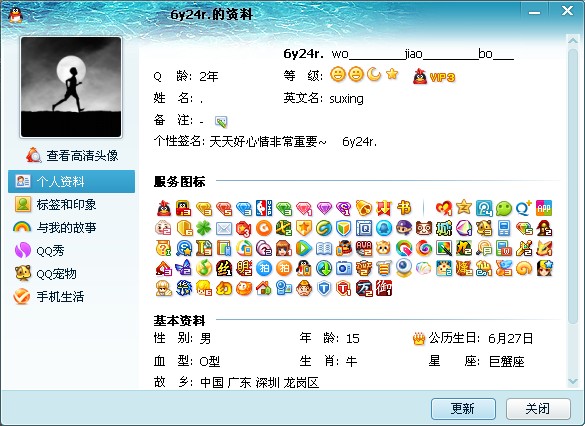Click the AVA game service icon
Screen dimensions: 585x426
(364, 248)
